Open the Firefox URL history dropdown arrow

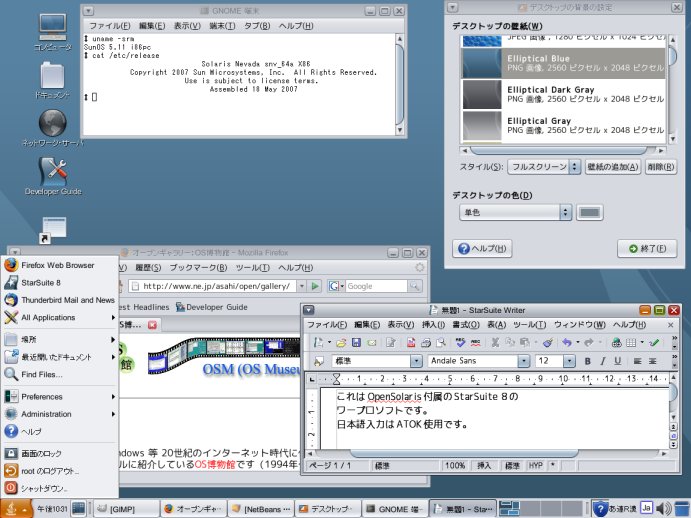(x=301, y=286)
